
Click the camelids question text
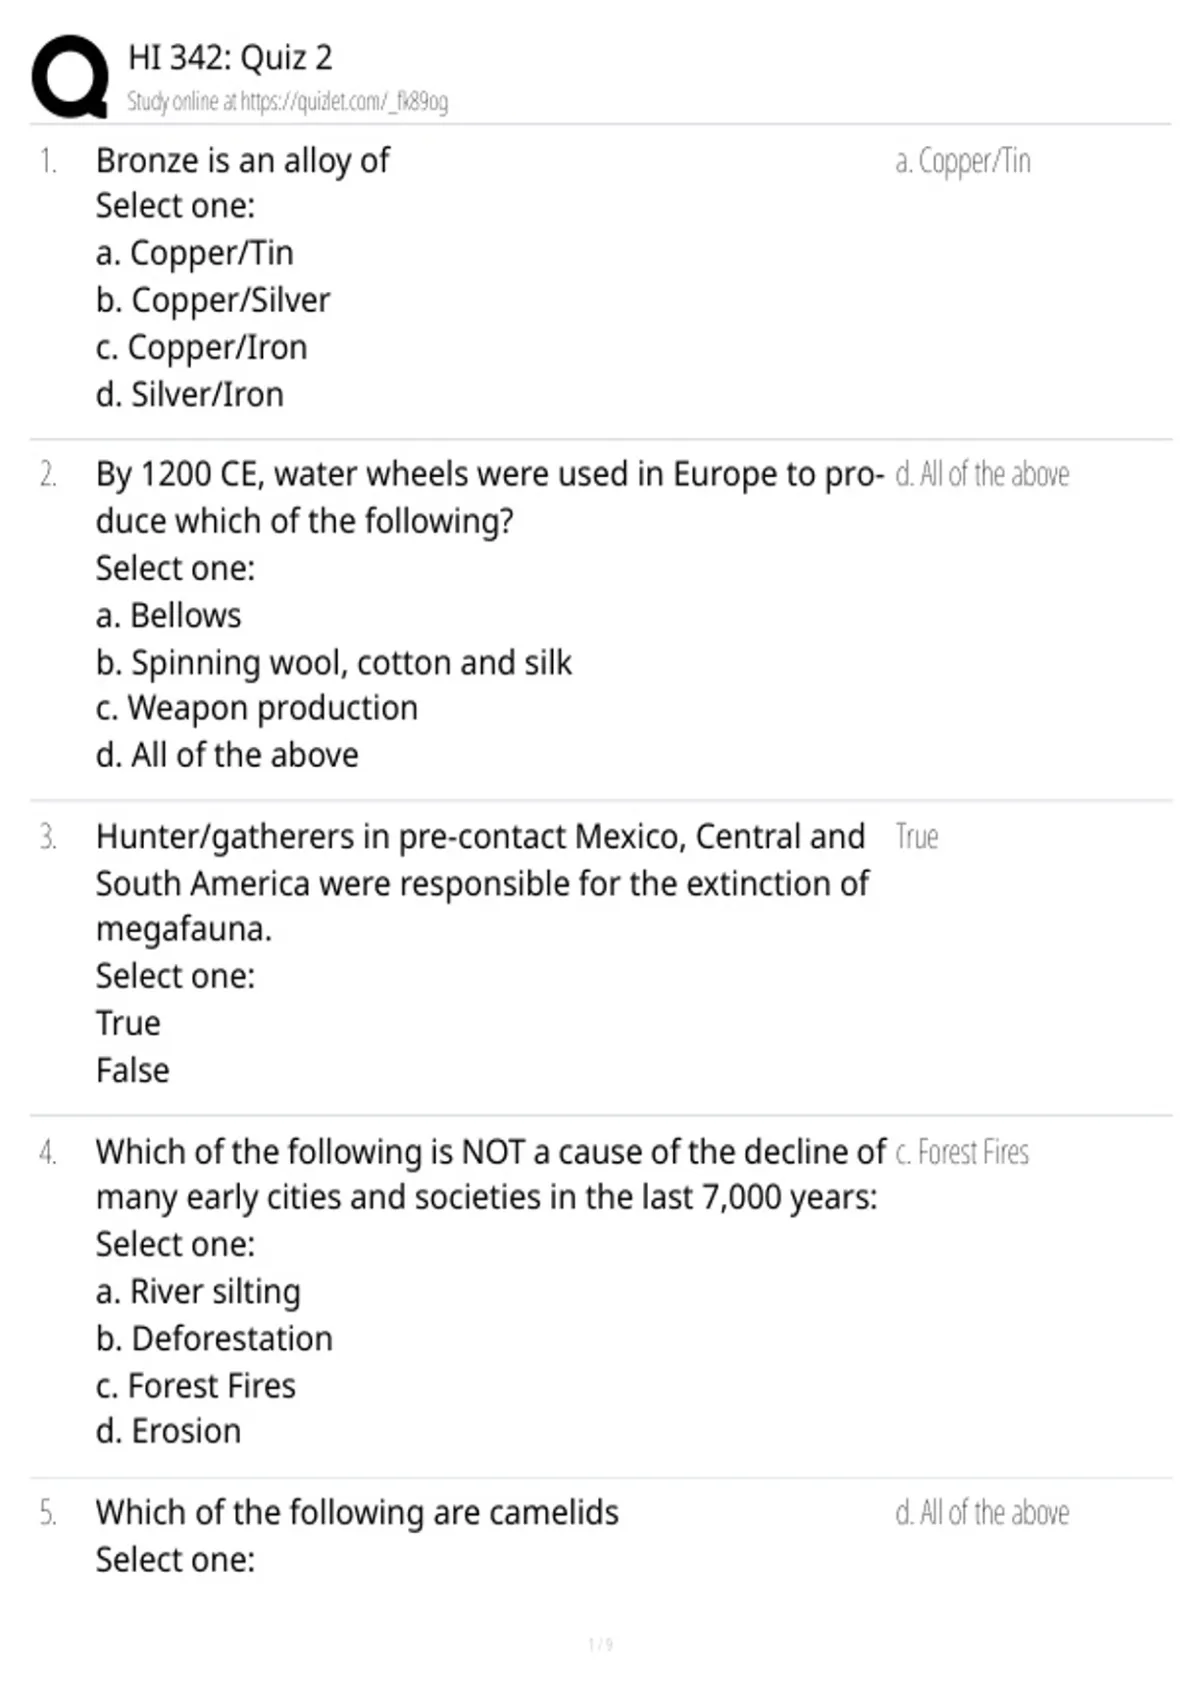pyautogui.click(x=357, y=1512)
